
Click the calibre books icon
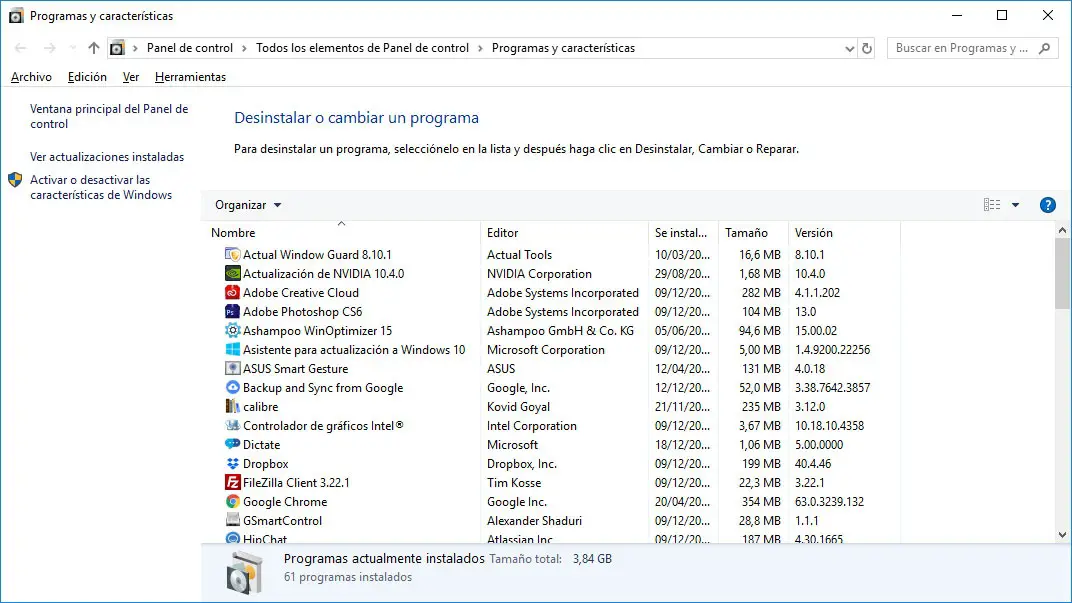232,407
